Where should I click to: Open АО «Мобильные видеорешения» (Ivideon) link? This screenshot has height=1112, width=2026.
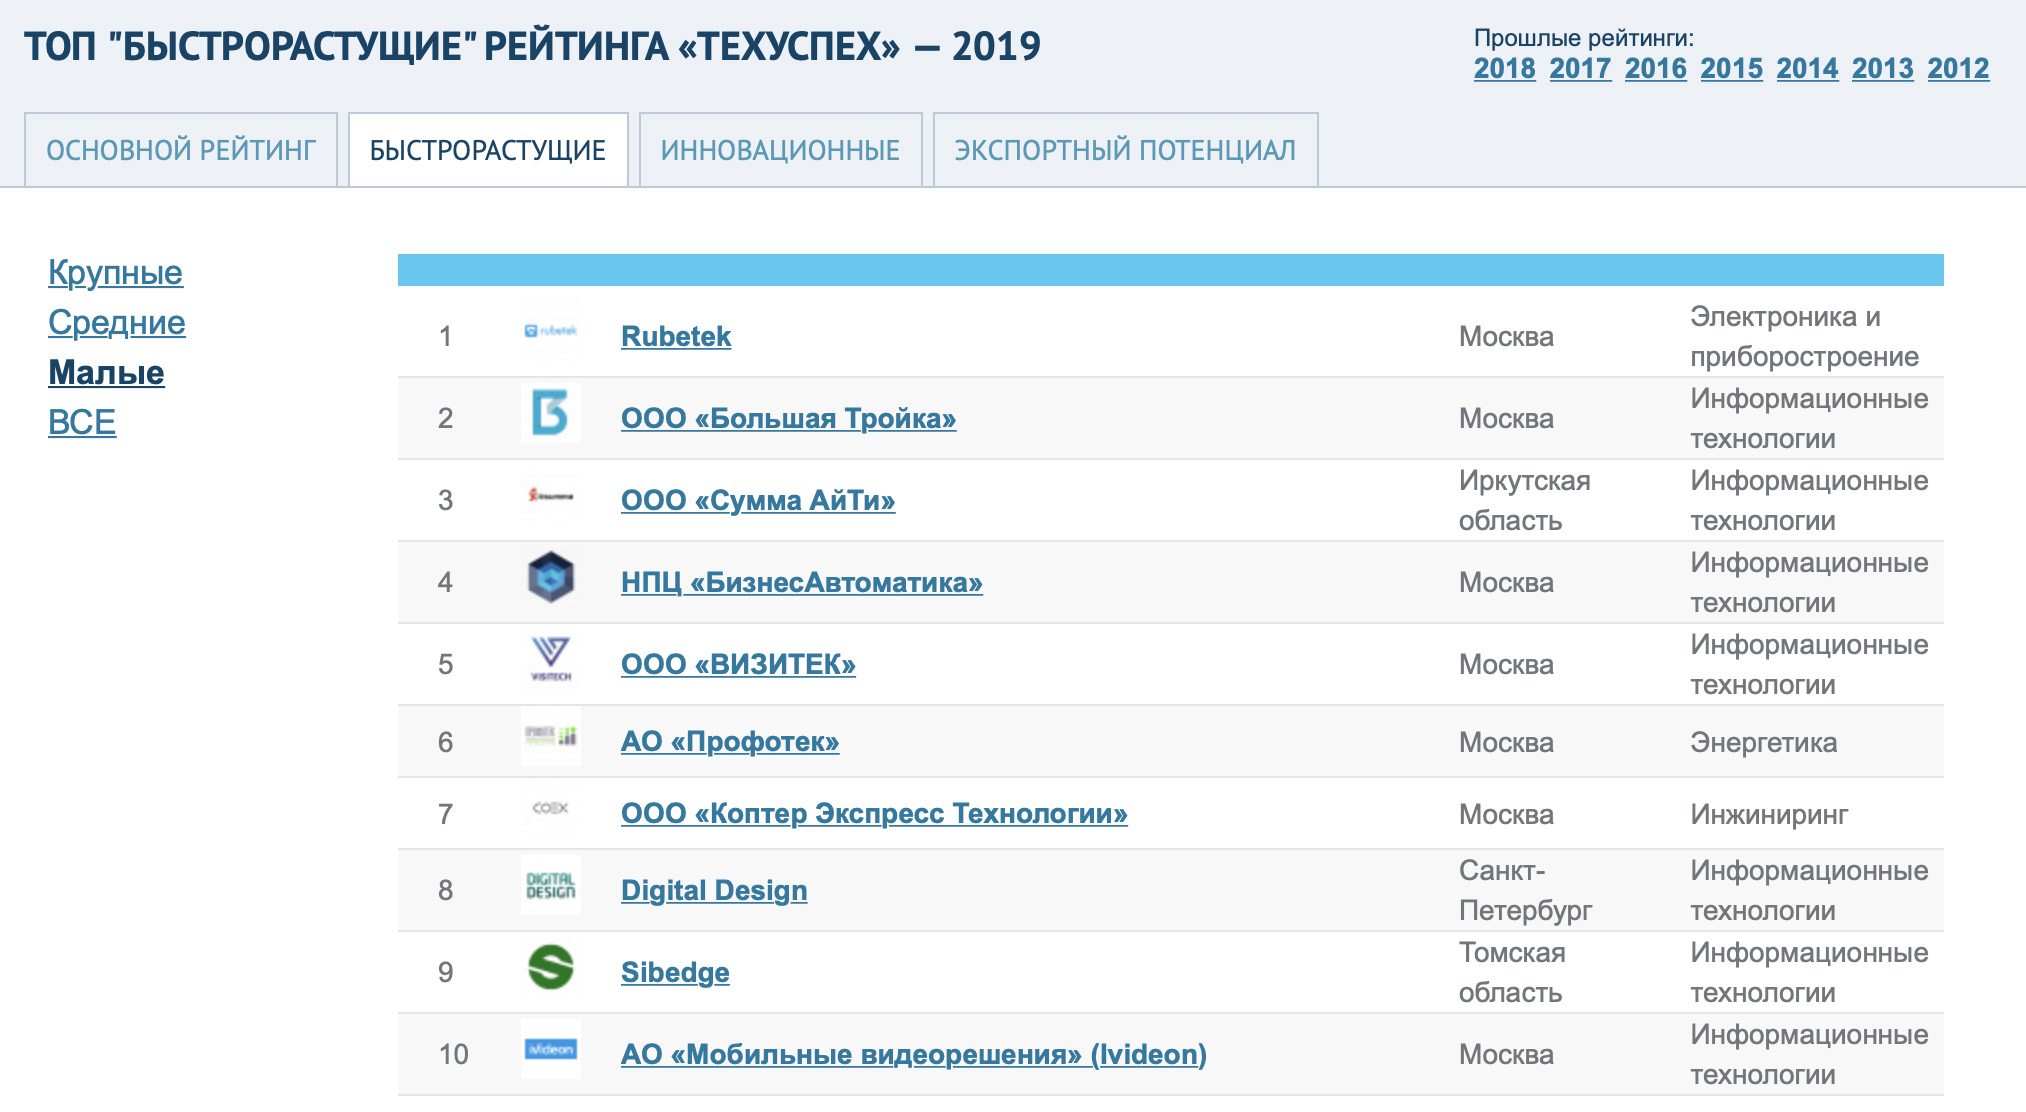(914, 1054)
